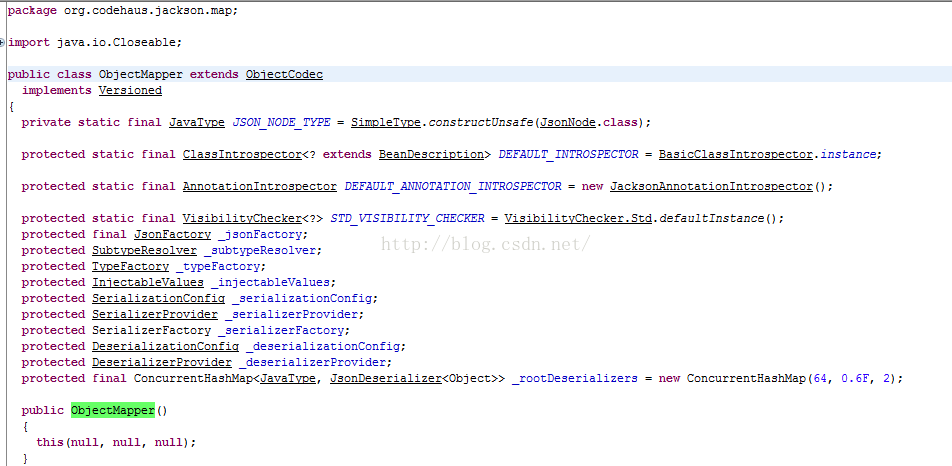Click the ObjectMapper name in class declaration

[141, 75]
